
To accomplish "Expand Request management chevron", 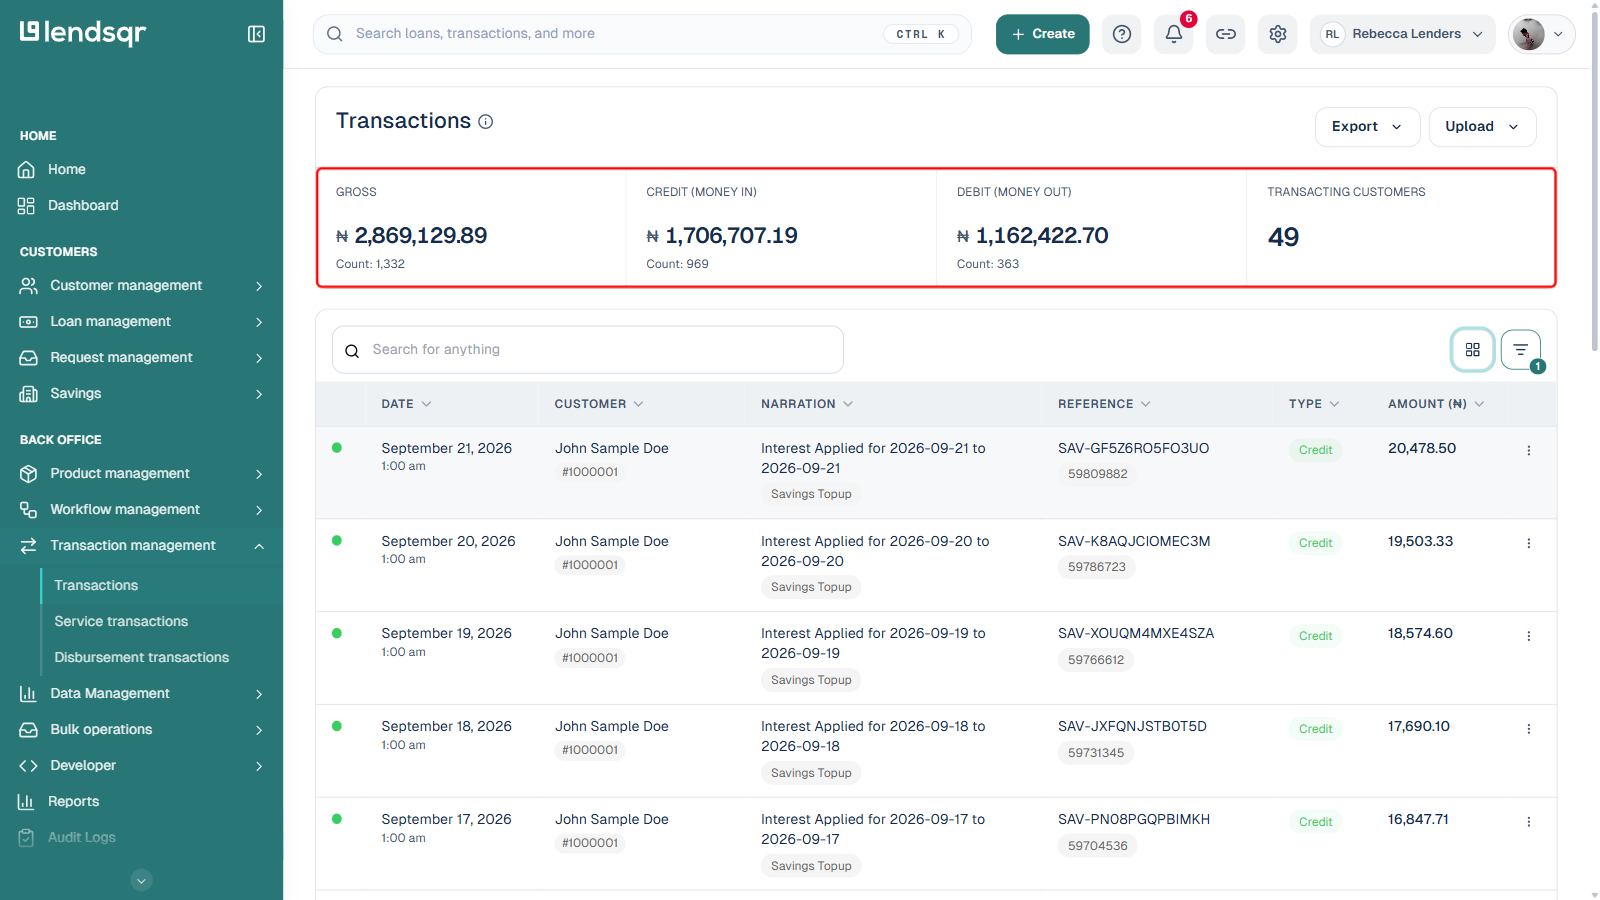I will [x=259, y=358].
